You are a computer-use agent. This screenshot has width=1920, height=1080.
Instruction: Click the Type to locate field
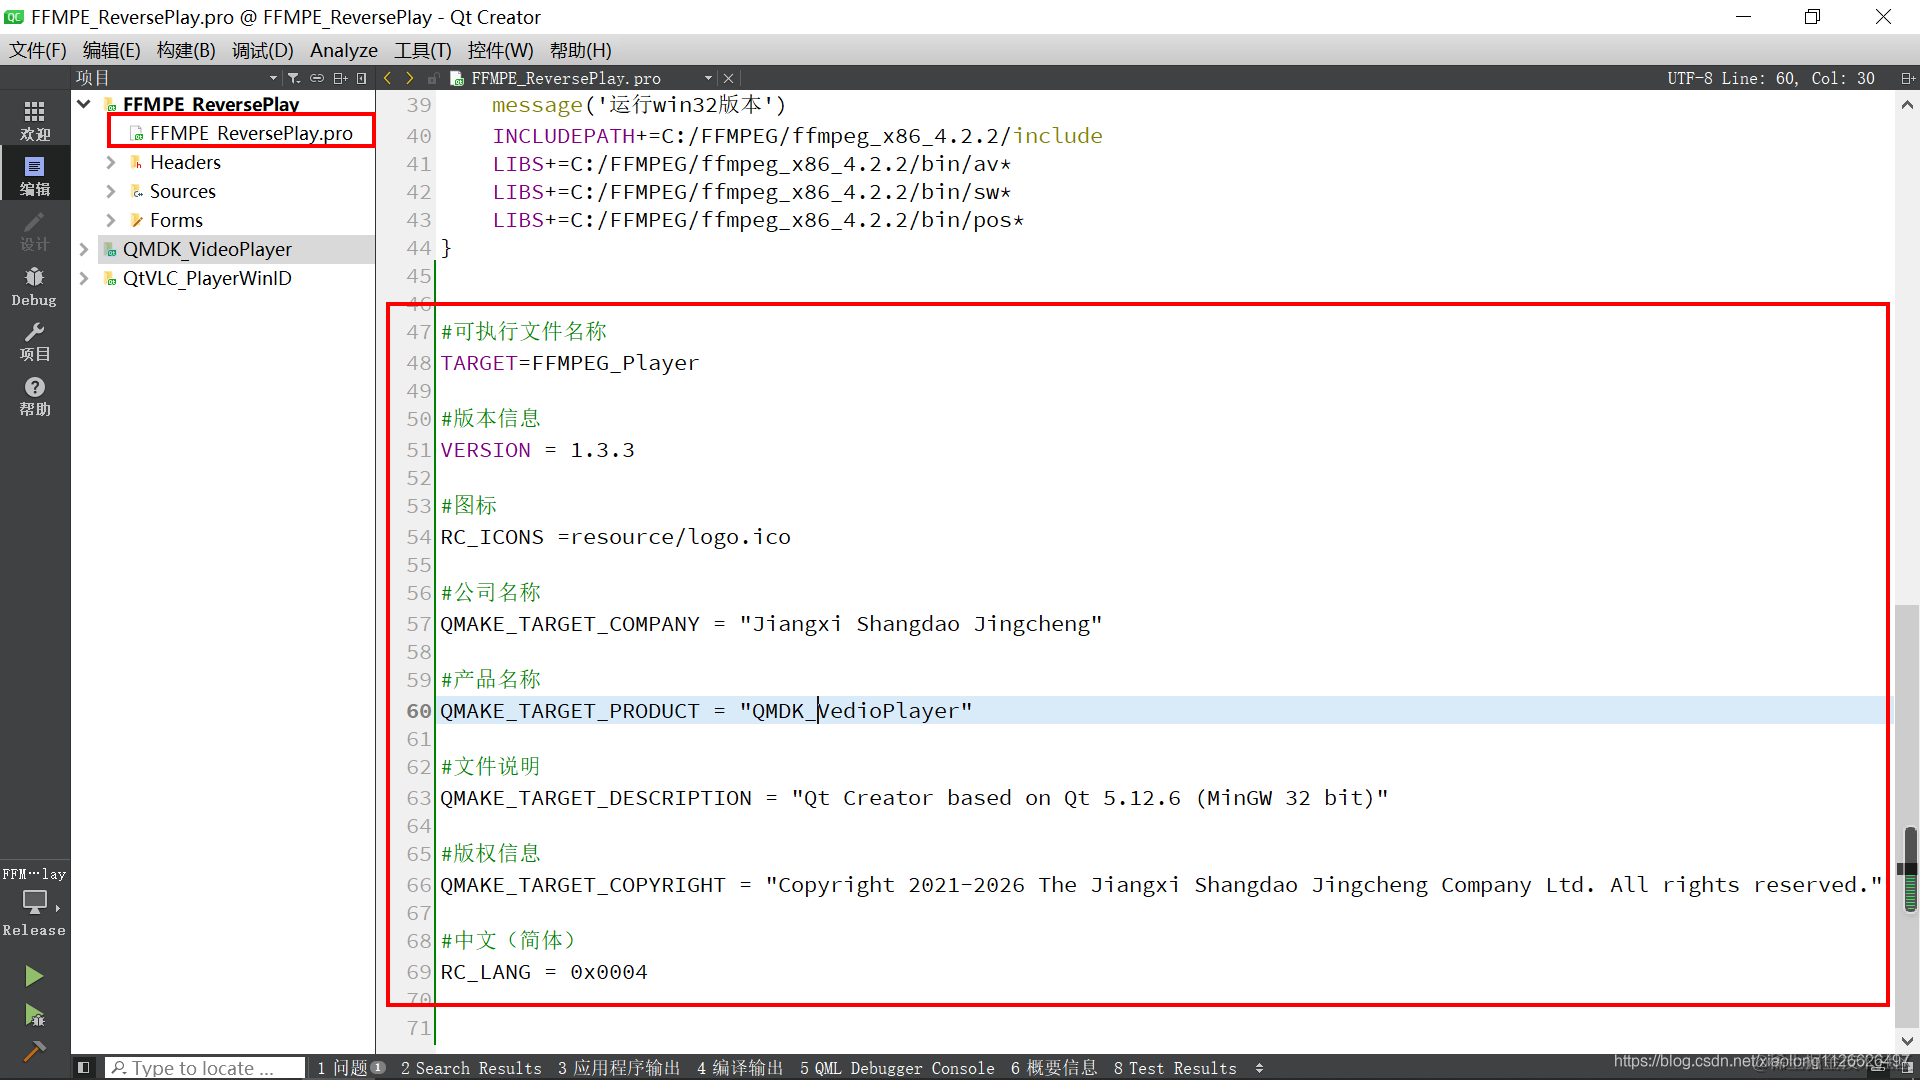pos(204,1068)
